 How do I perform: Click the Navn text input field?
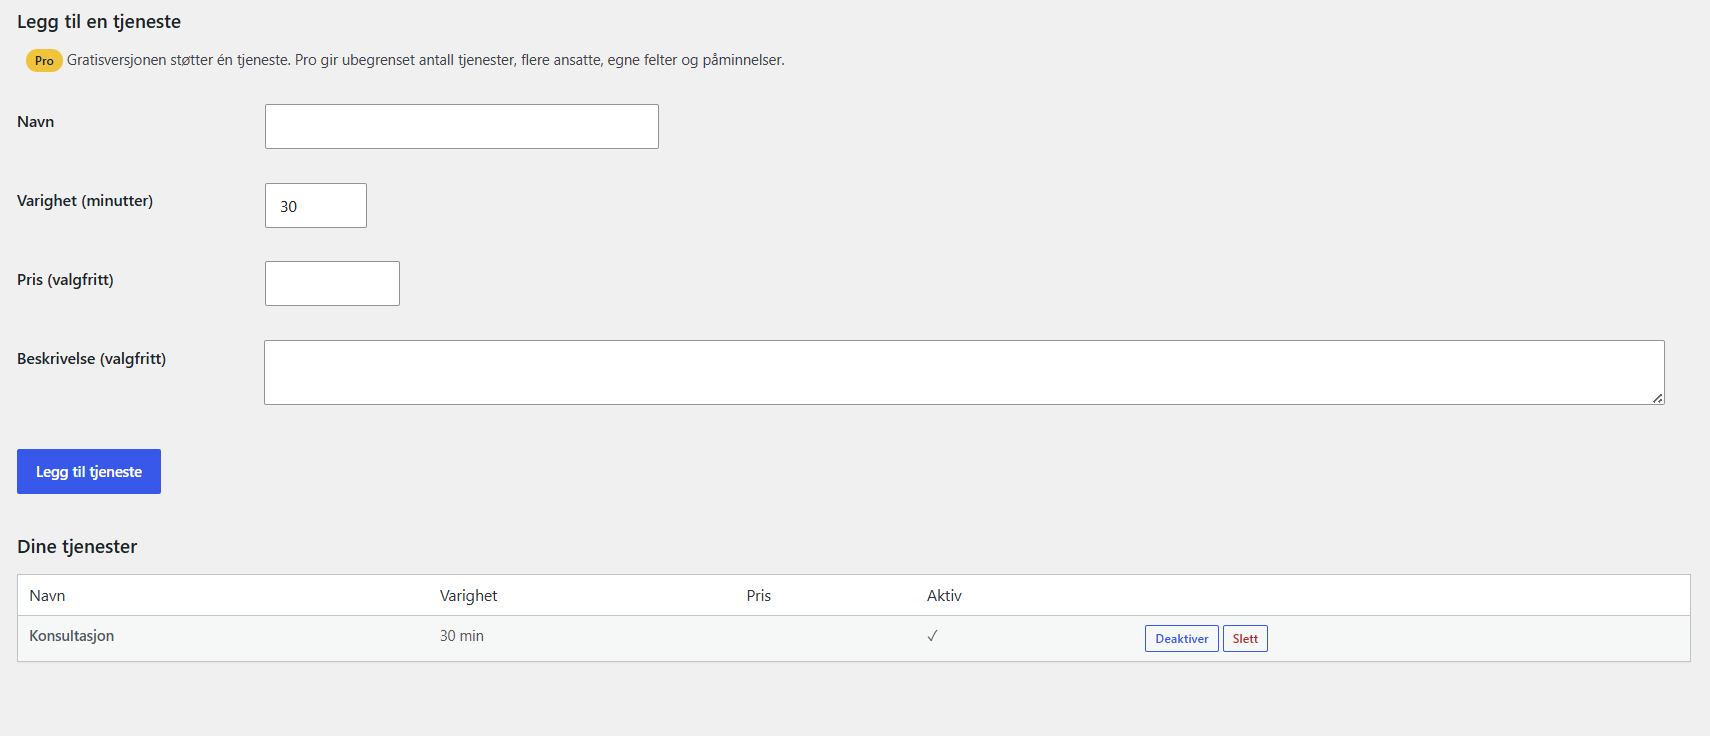[x=461, y=126]
